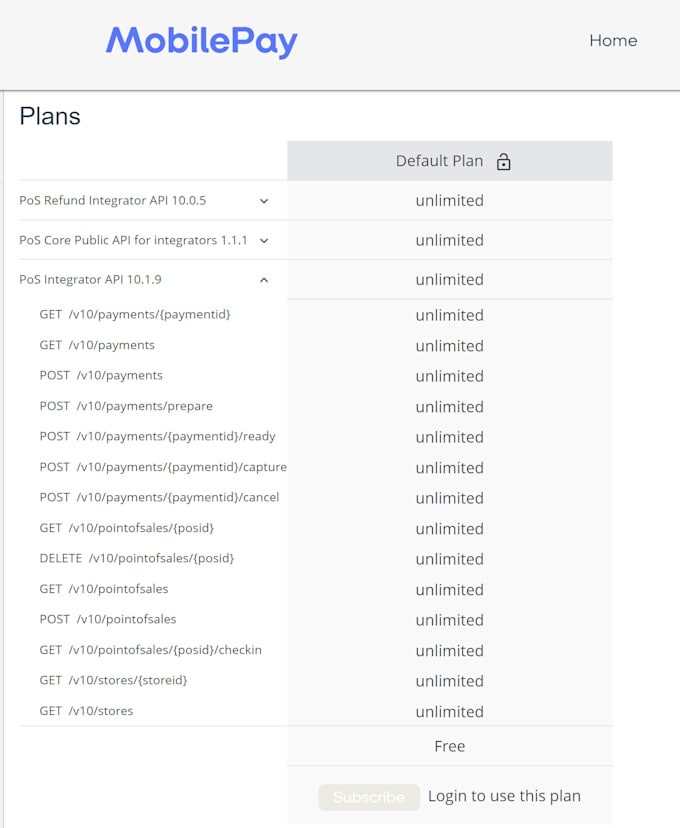Open the Home menu item
This screenshot has width=680, height=828.
click(612, 41)
